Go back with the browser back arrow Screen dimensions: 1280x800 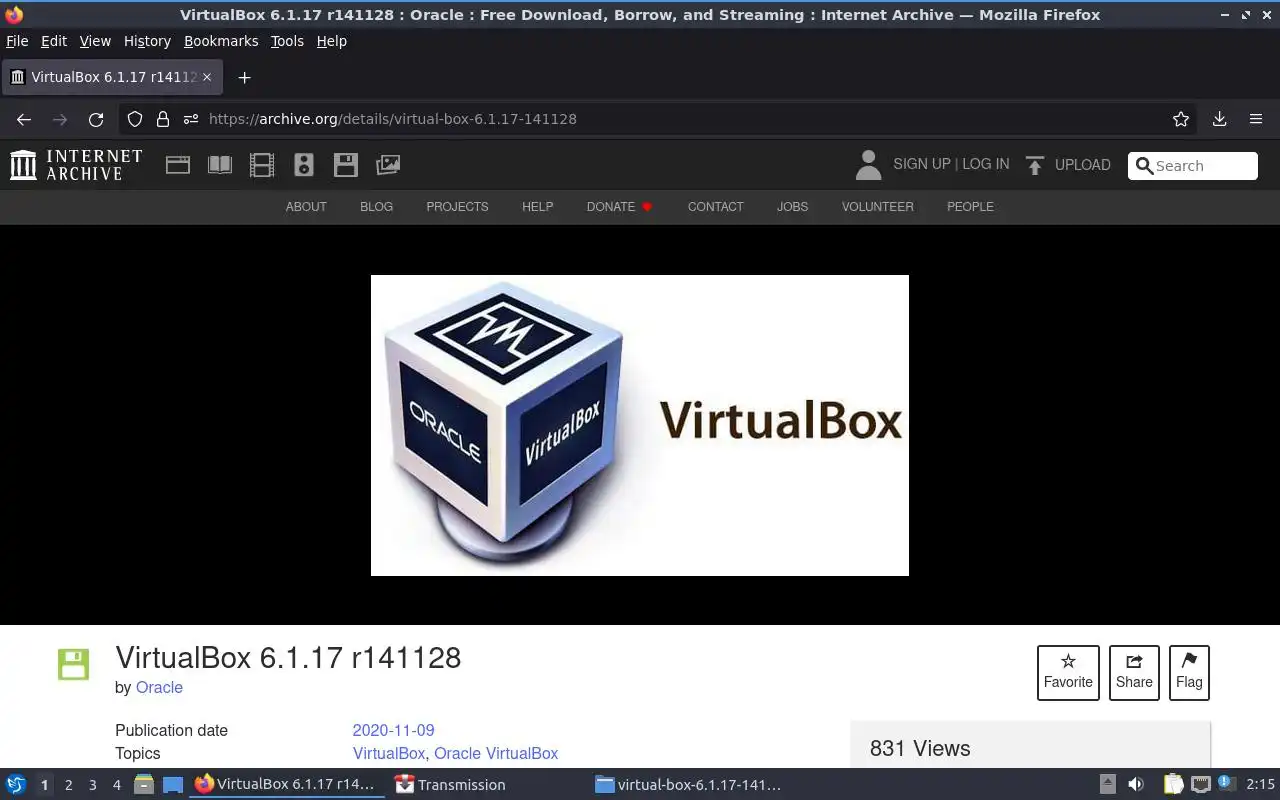(24, 119)
